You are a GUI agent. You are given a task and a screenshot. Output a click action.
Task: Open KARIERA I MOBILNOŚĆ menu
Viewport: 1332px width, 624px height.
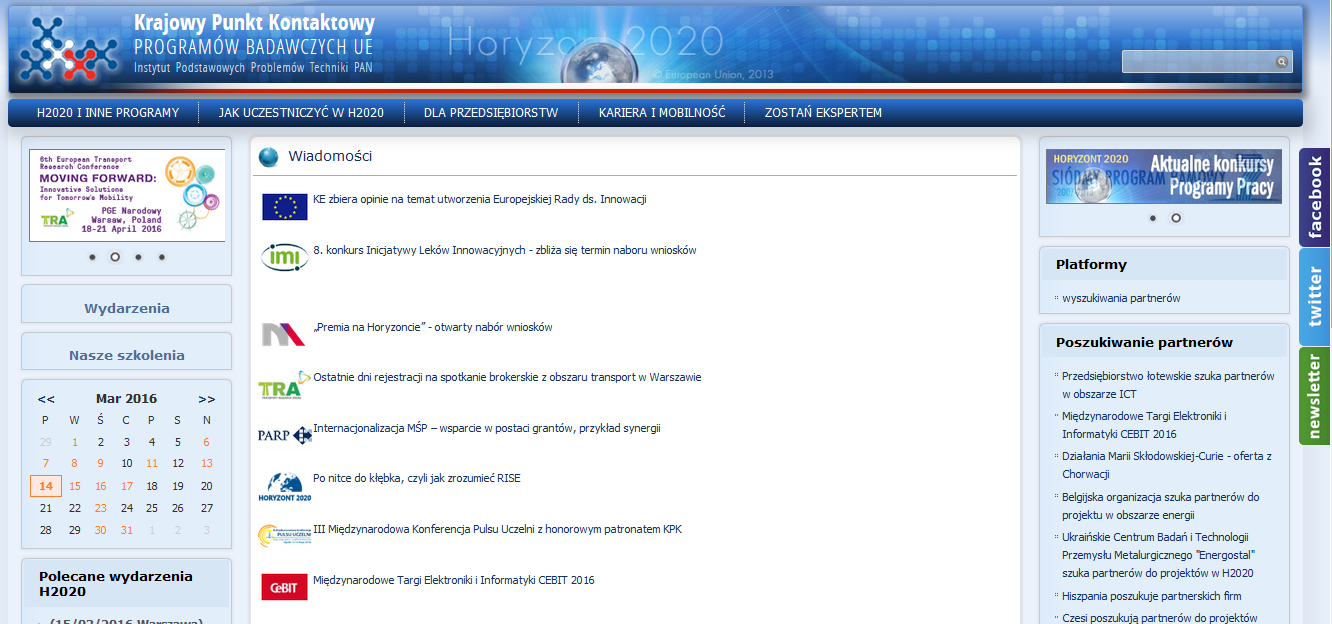coord(662,113)
